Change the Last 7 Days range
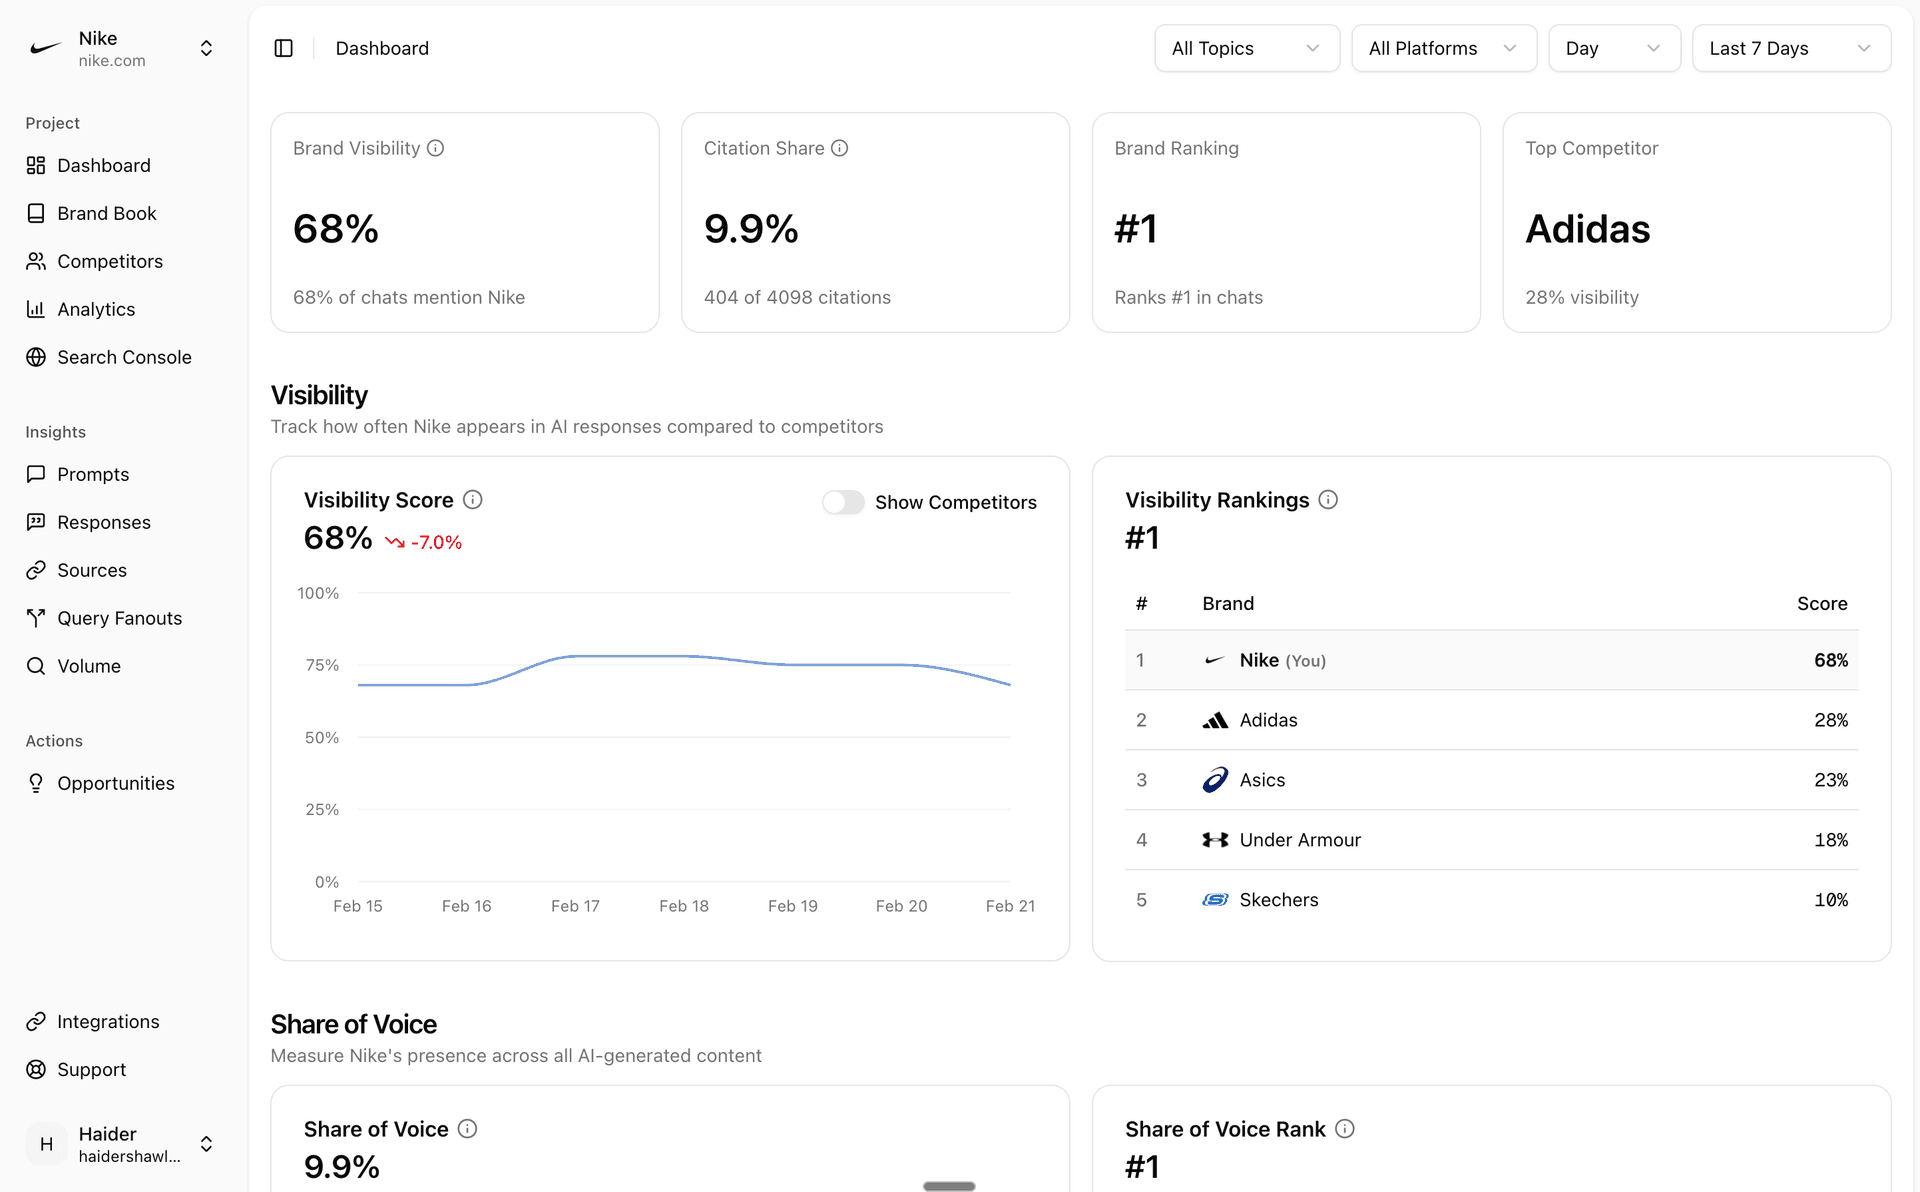Screen dimensions: 1920x1192 pos(1790,47)
